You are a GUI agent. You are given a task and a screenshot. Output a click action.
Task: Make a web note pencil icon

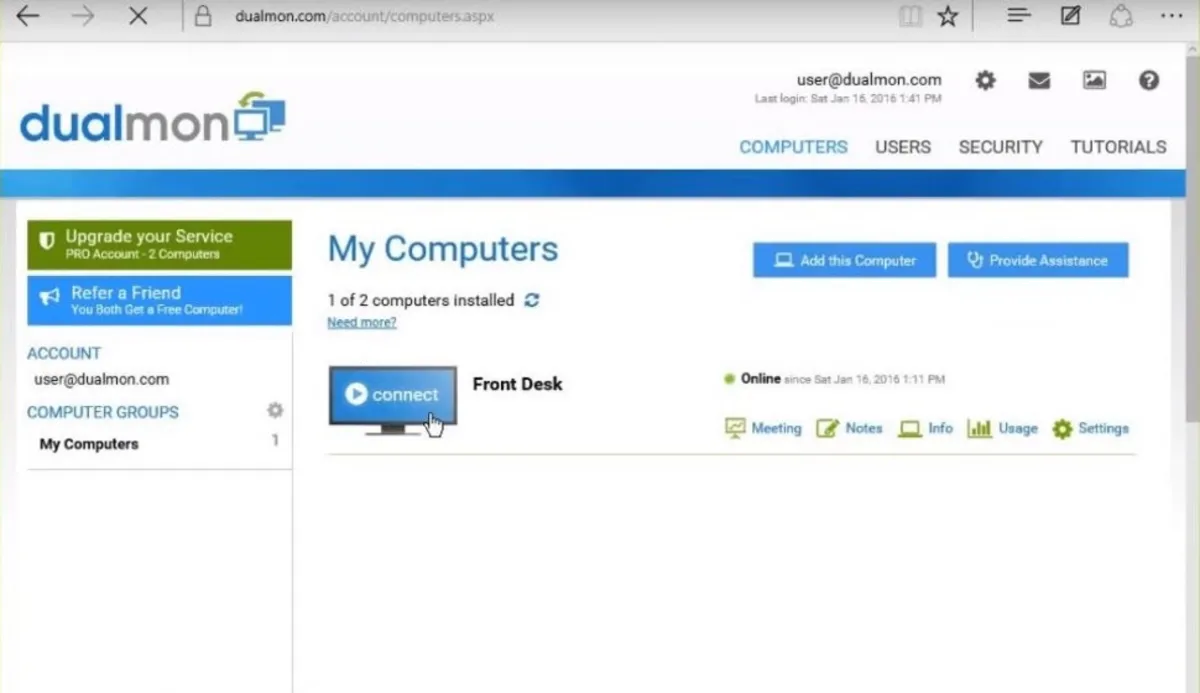(1070, 16)
